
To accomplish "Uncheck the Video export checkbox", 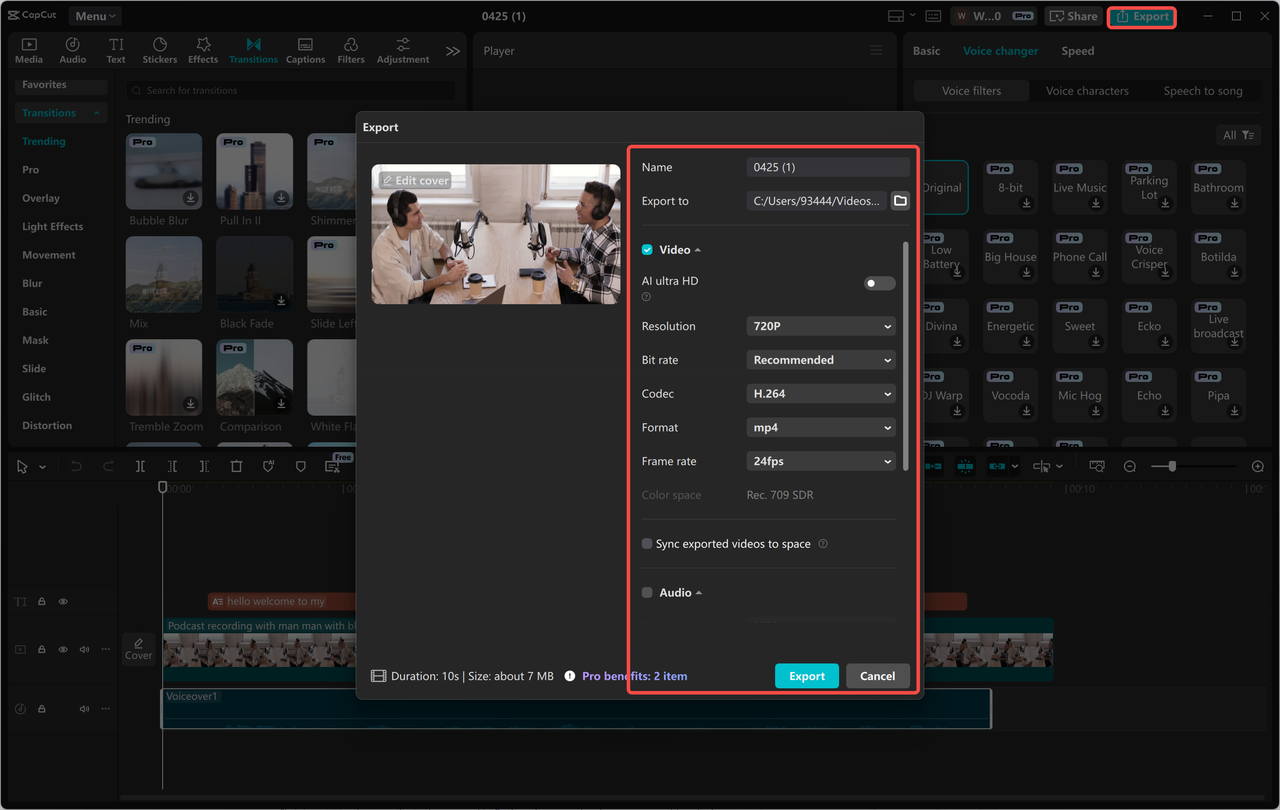I will point(647,250).
